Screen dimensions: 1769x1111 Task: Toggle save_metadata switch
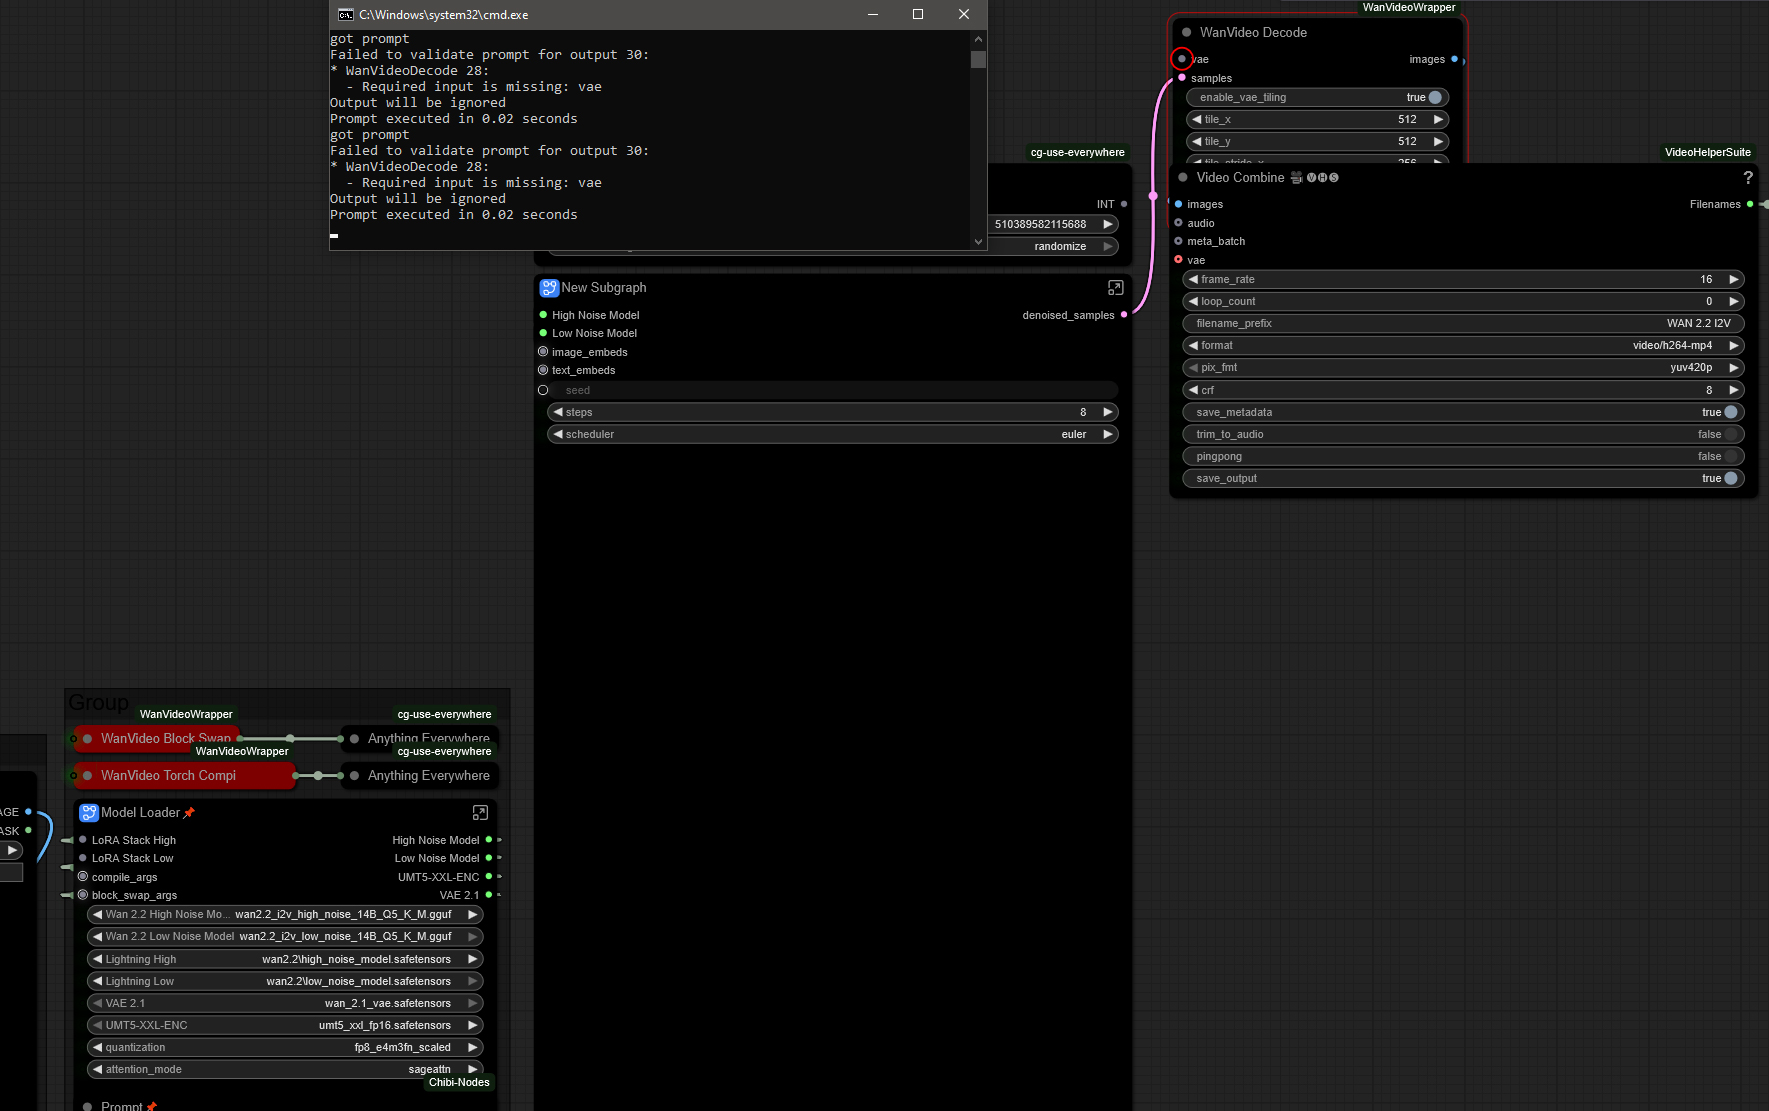[1731, 412]
